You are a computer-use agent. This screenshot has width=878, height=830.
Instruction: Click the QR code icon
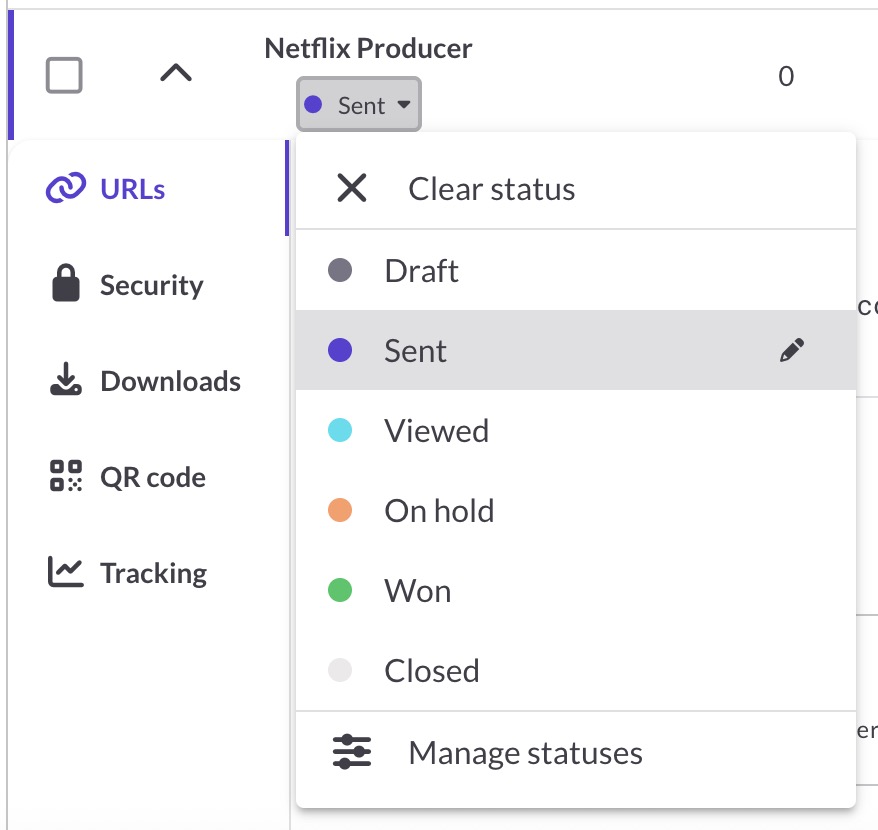coord(66,475)
